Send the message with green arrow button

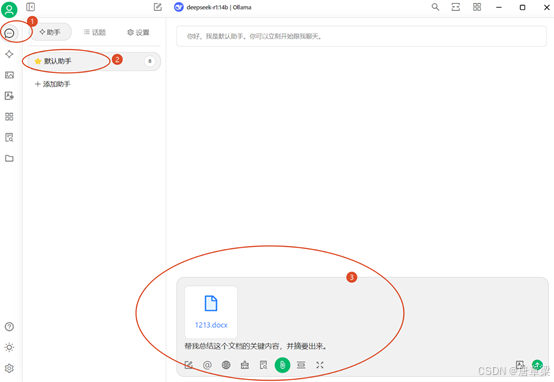click(x=537, y=365)
